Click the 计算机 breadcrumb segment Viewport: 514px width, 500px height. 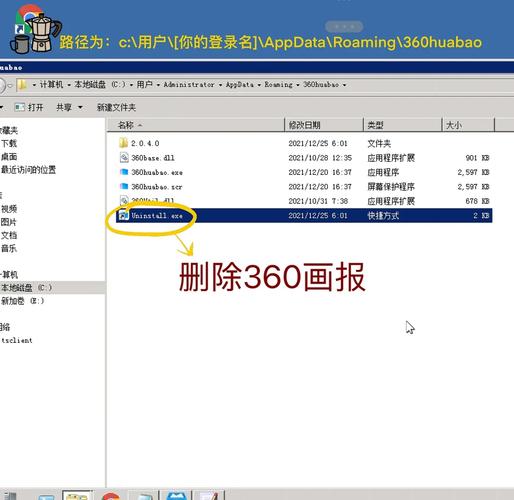tap(51, 85)
